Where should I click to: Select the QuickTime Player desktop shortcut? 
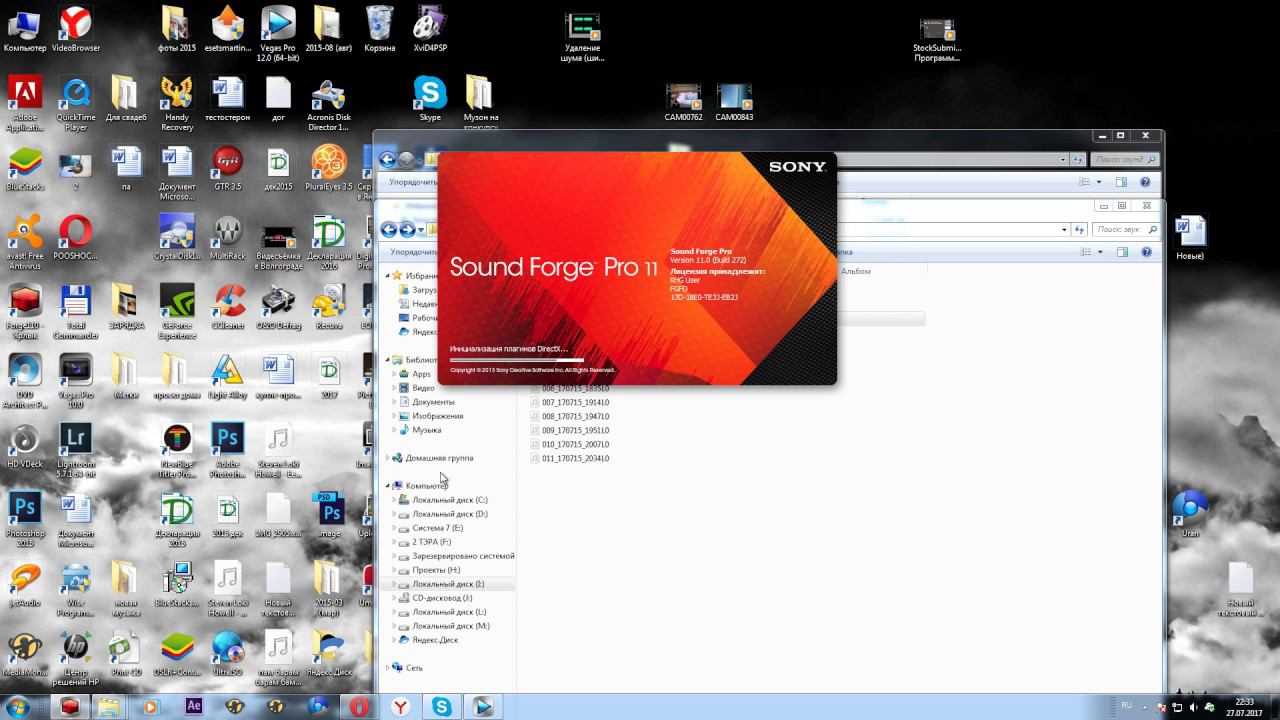(x=76, y=104)
